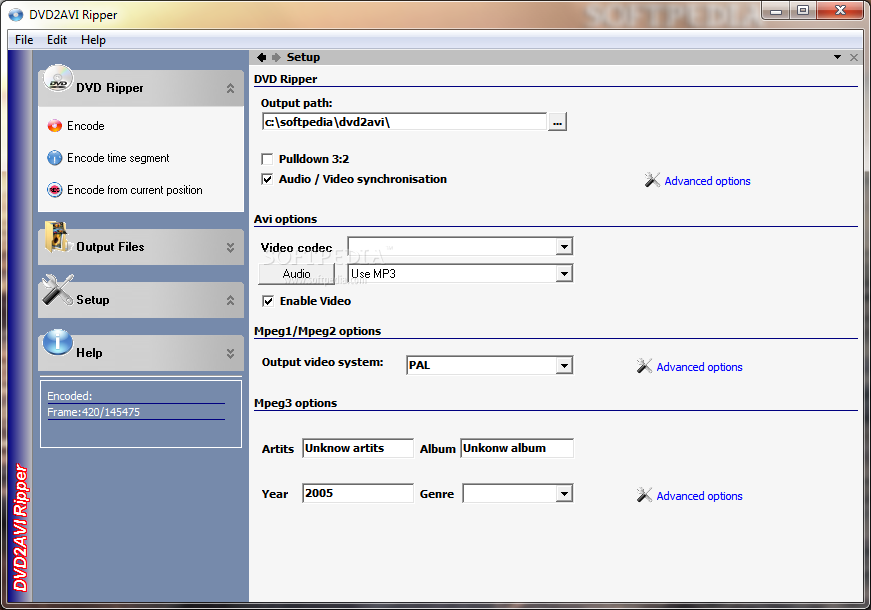Click the Audio button
This screenshot has width=871, height=610.
(x=297, y=274)
